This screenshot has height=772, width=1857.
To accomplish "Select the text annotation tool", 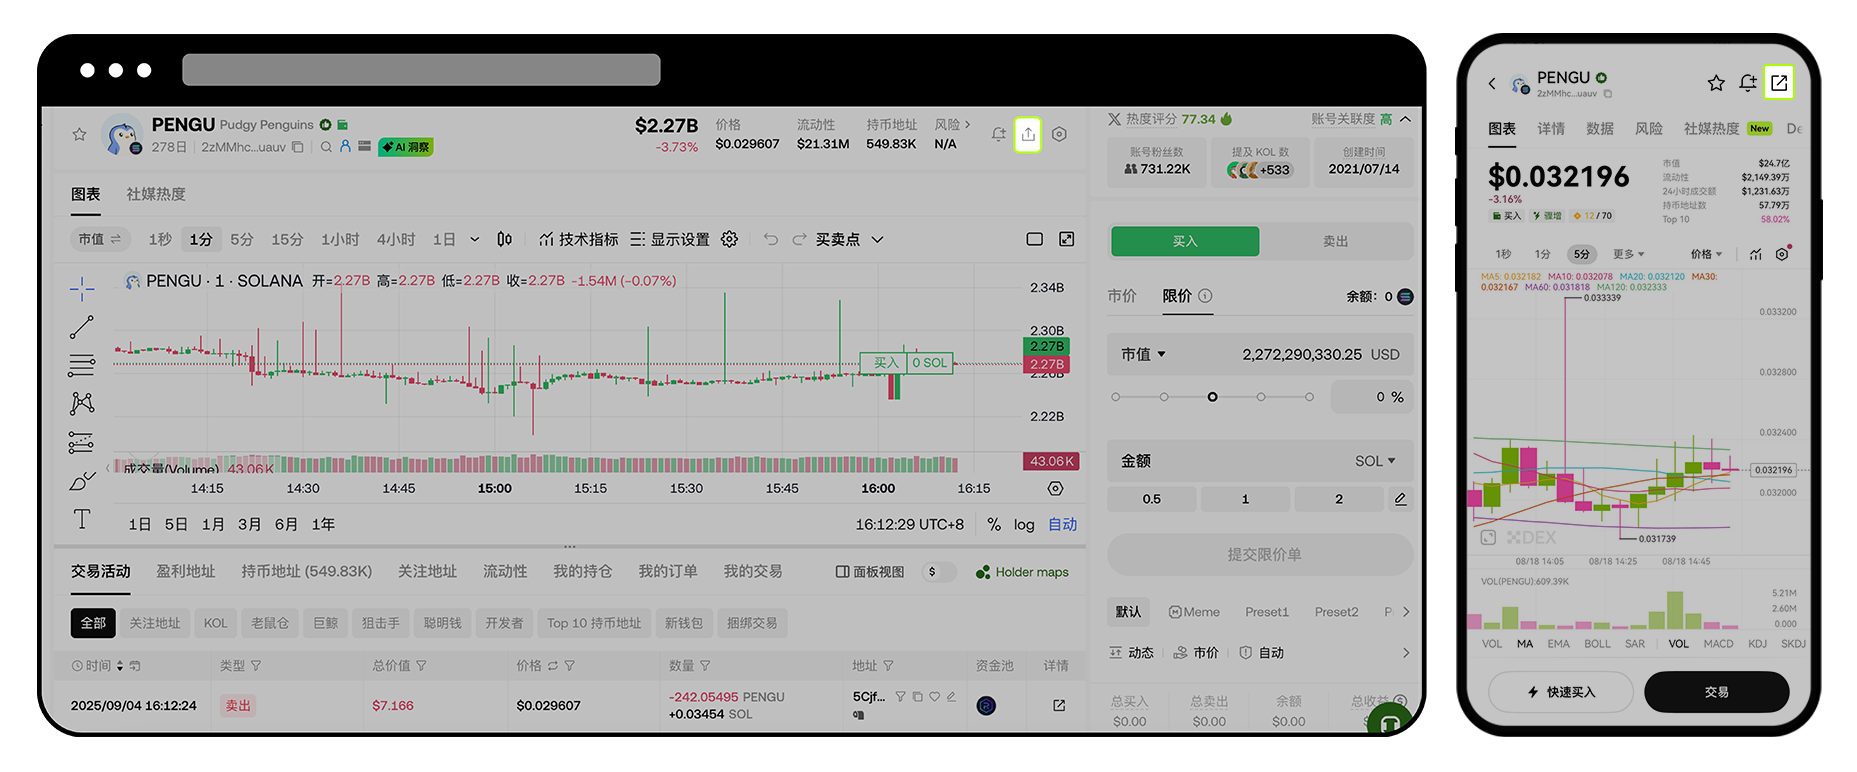I will [82, 519].
